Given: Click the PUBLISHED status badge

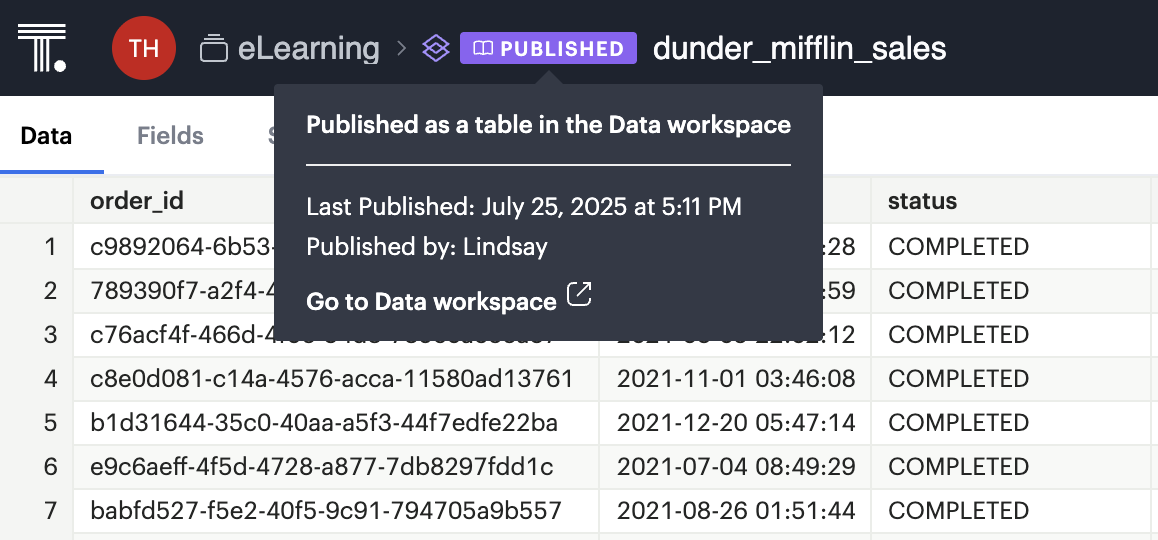Looking at the screenshot, I should (548, 48).
